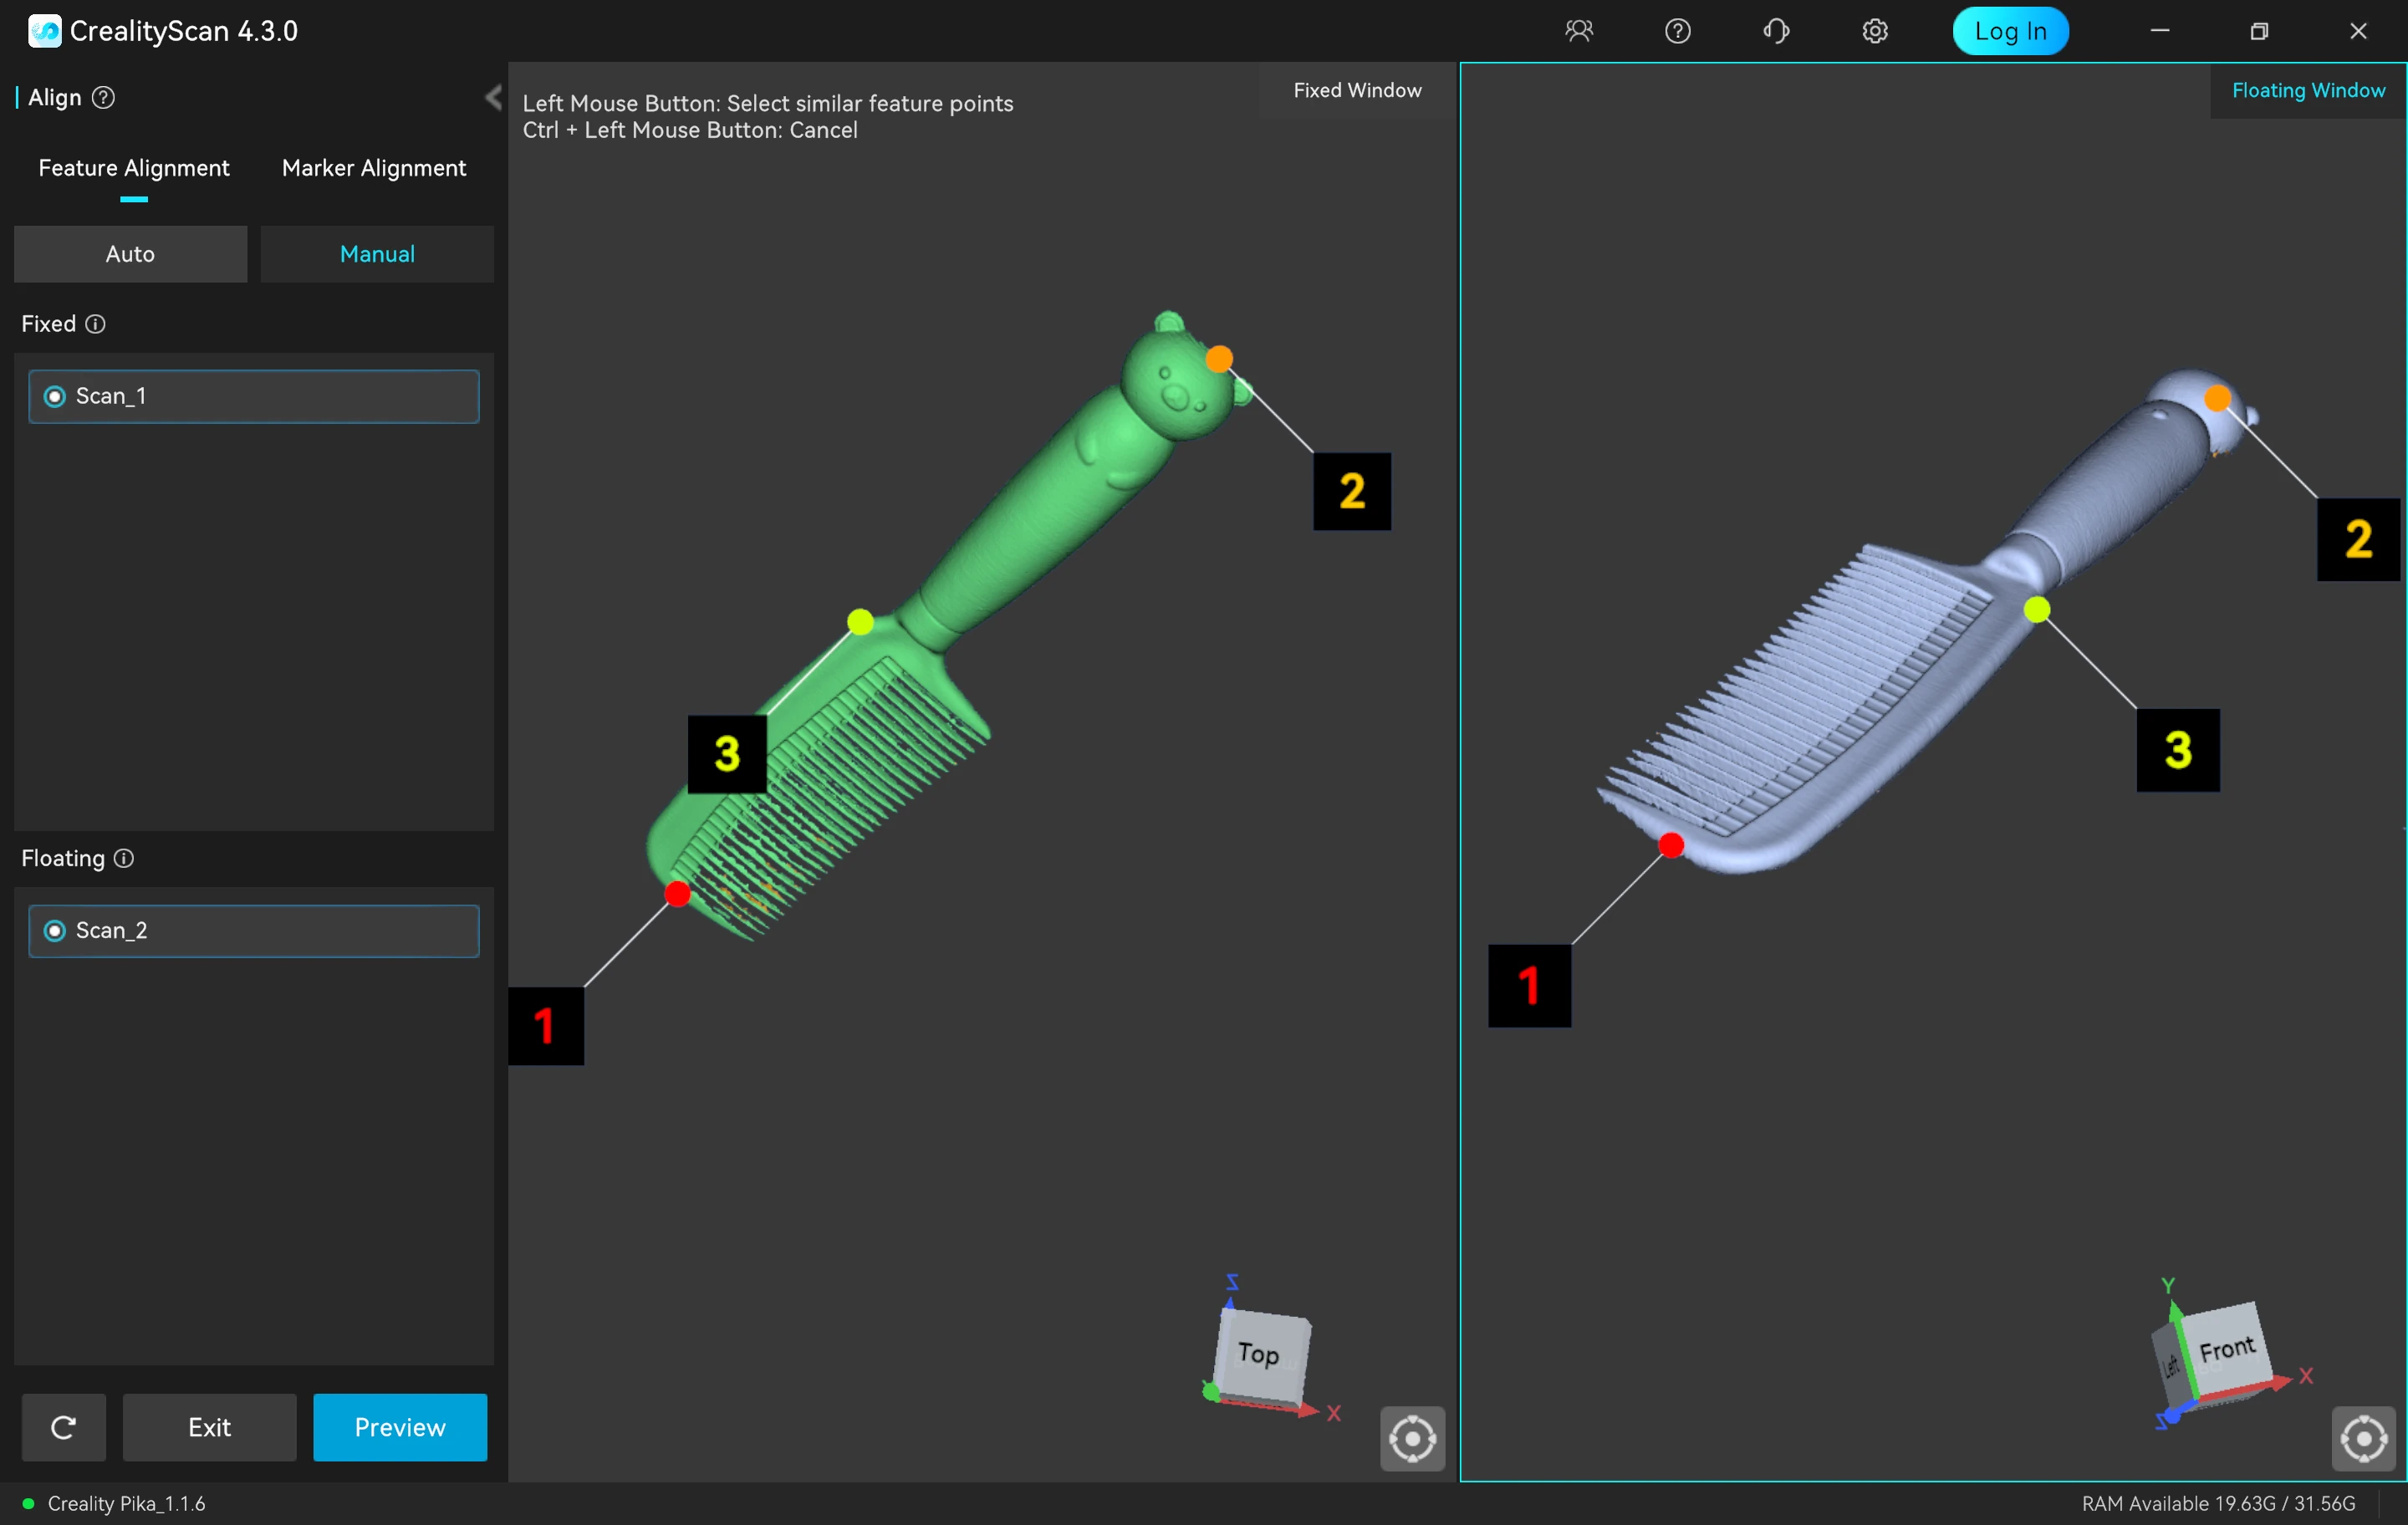Screen dimensions: 2408x1525
Task: Click the Exit button
Action: coord(210,1427)
